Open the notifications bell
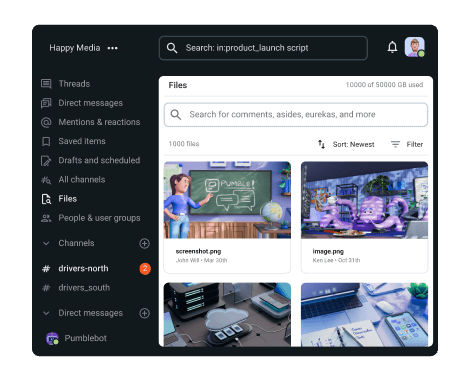Screen dimensions: 470x381 tap(392, 47)
